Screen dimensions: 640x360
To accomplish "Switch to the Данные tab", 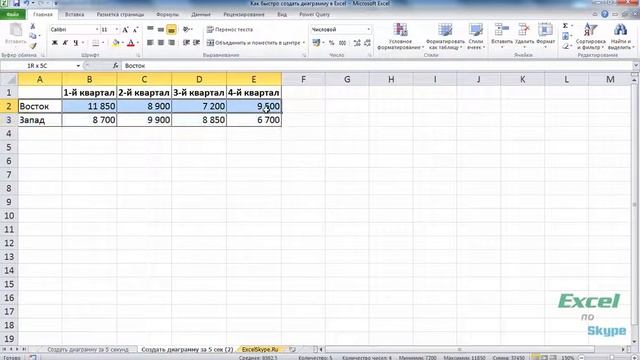I will tap(201, 14).
